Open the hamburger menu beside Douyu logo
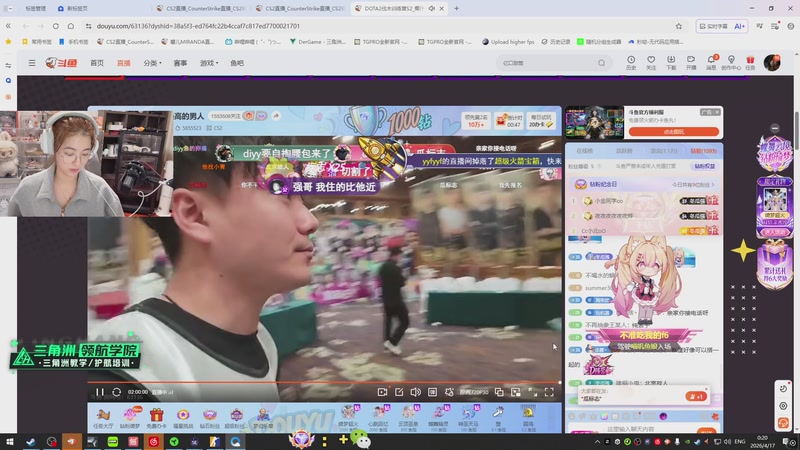The width and height of the screenshot is (800, 450). click(x=32, y=63)
